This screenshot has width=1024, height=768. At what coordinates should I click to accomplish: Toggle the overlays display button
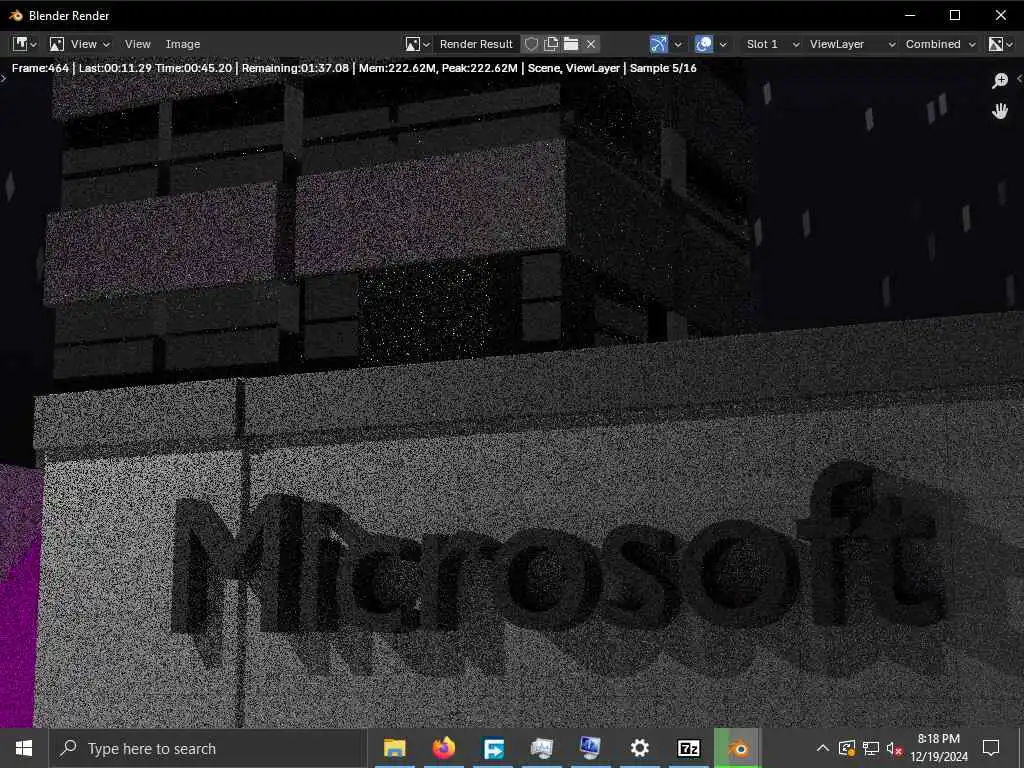pyautogui.click(x=704, y=44)
